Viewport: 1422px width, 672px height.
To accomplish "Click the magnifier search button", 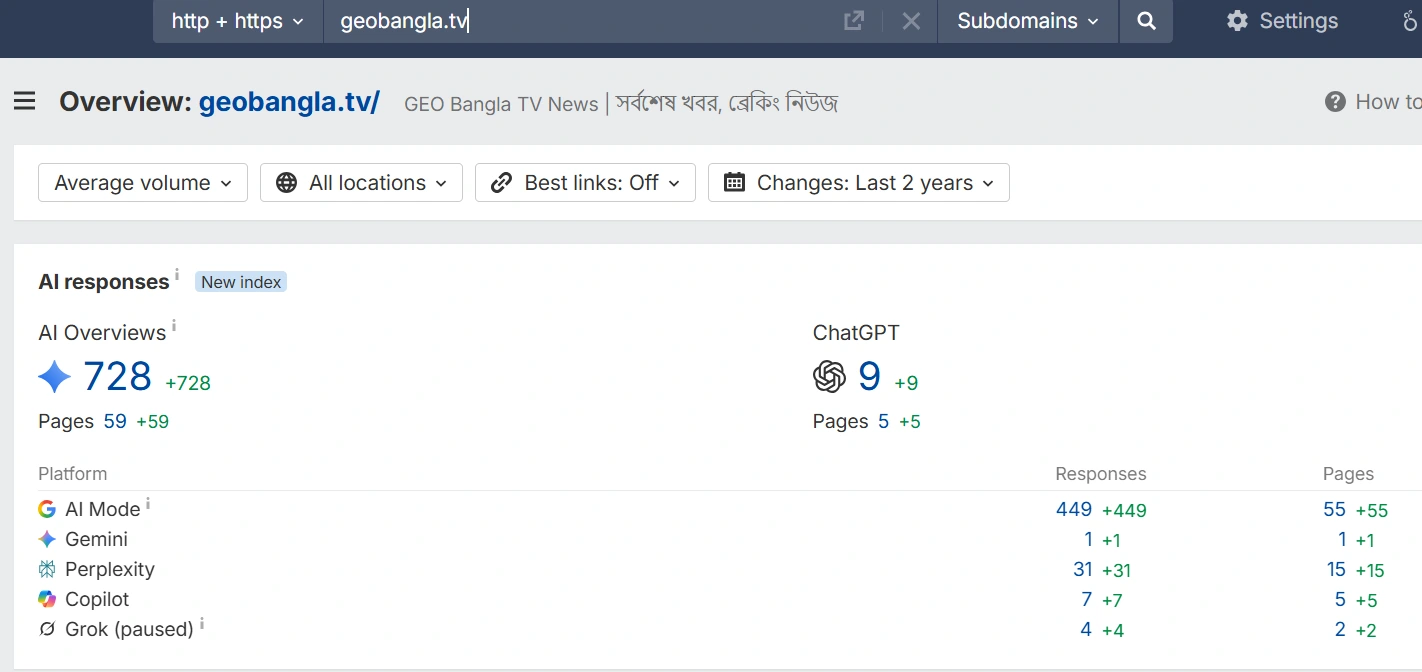I will [x=1146, y=21].
